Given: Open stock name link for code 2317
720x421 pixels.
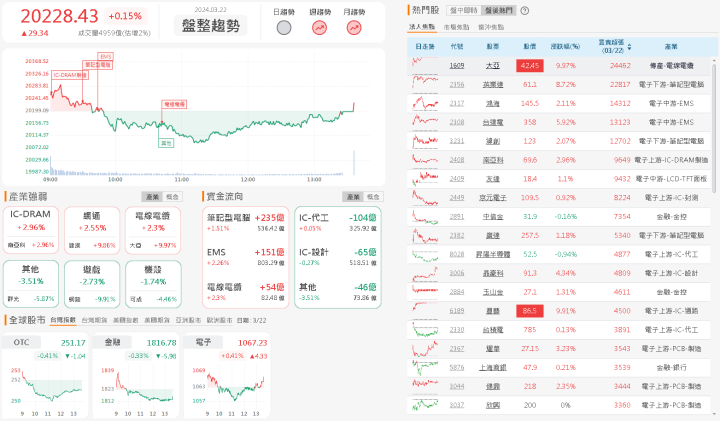Looking at the screenshot, I should [493, 103].
